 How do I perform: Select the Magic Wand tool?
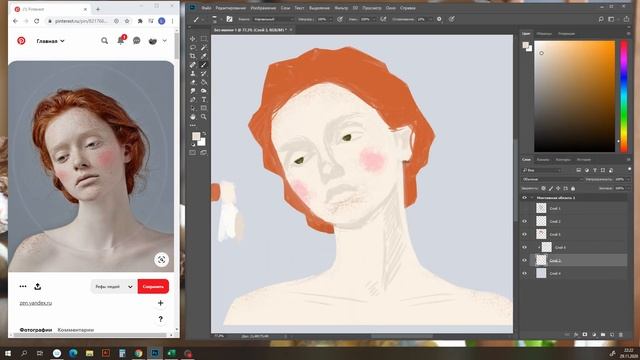[204, 47]
